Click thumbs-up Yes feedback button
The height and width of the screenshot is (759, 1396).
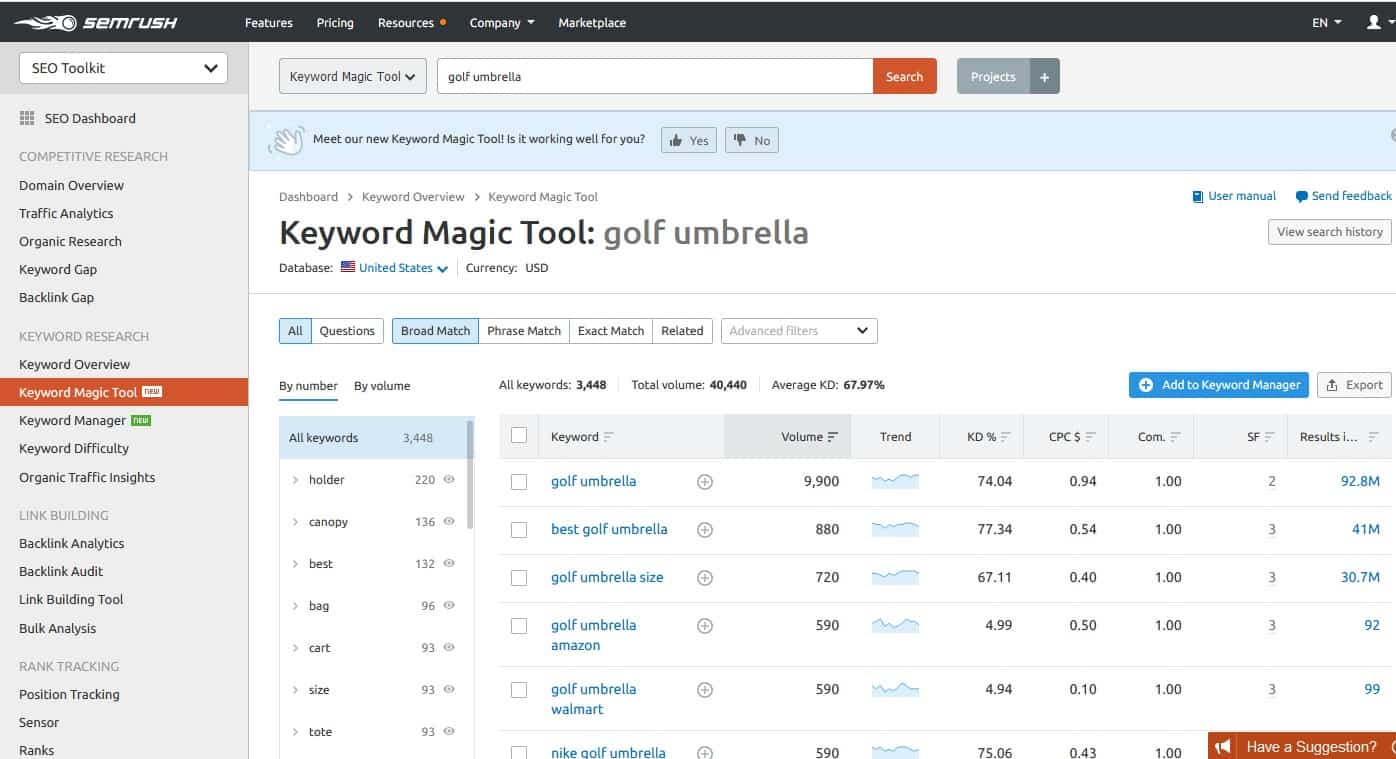point(689,141)
